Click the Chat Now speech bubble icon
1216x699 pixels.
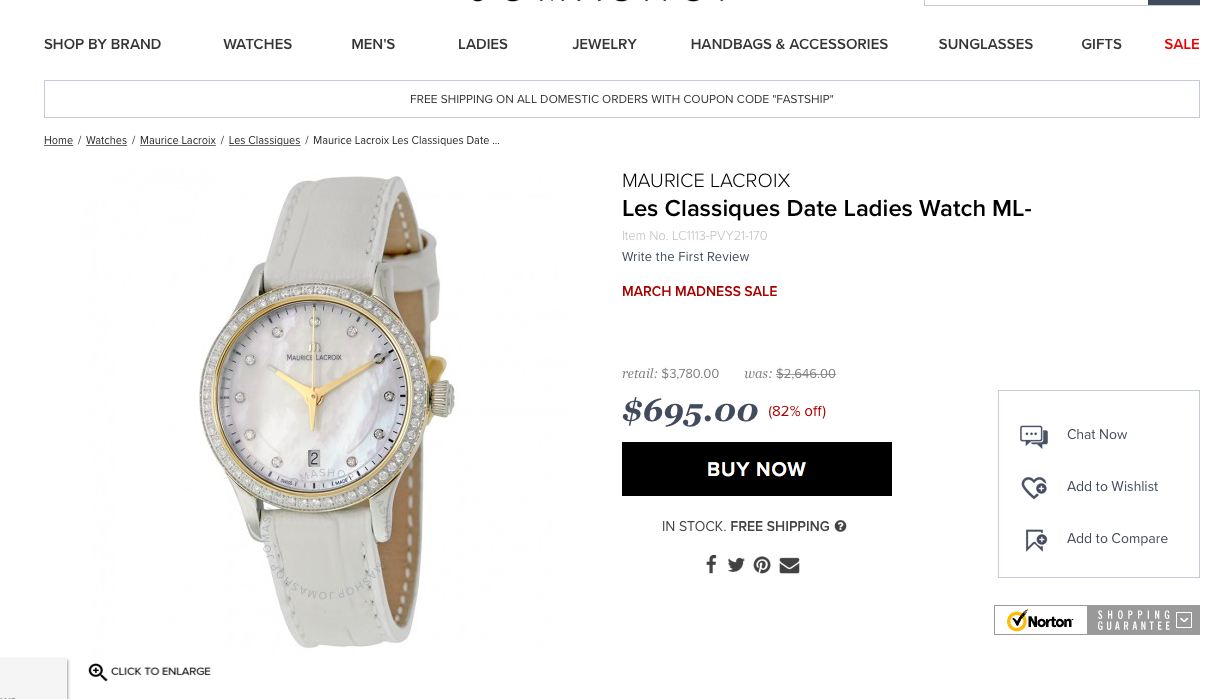1034,435
